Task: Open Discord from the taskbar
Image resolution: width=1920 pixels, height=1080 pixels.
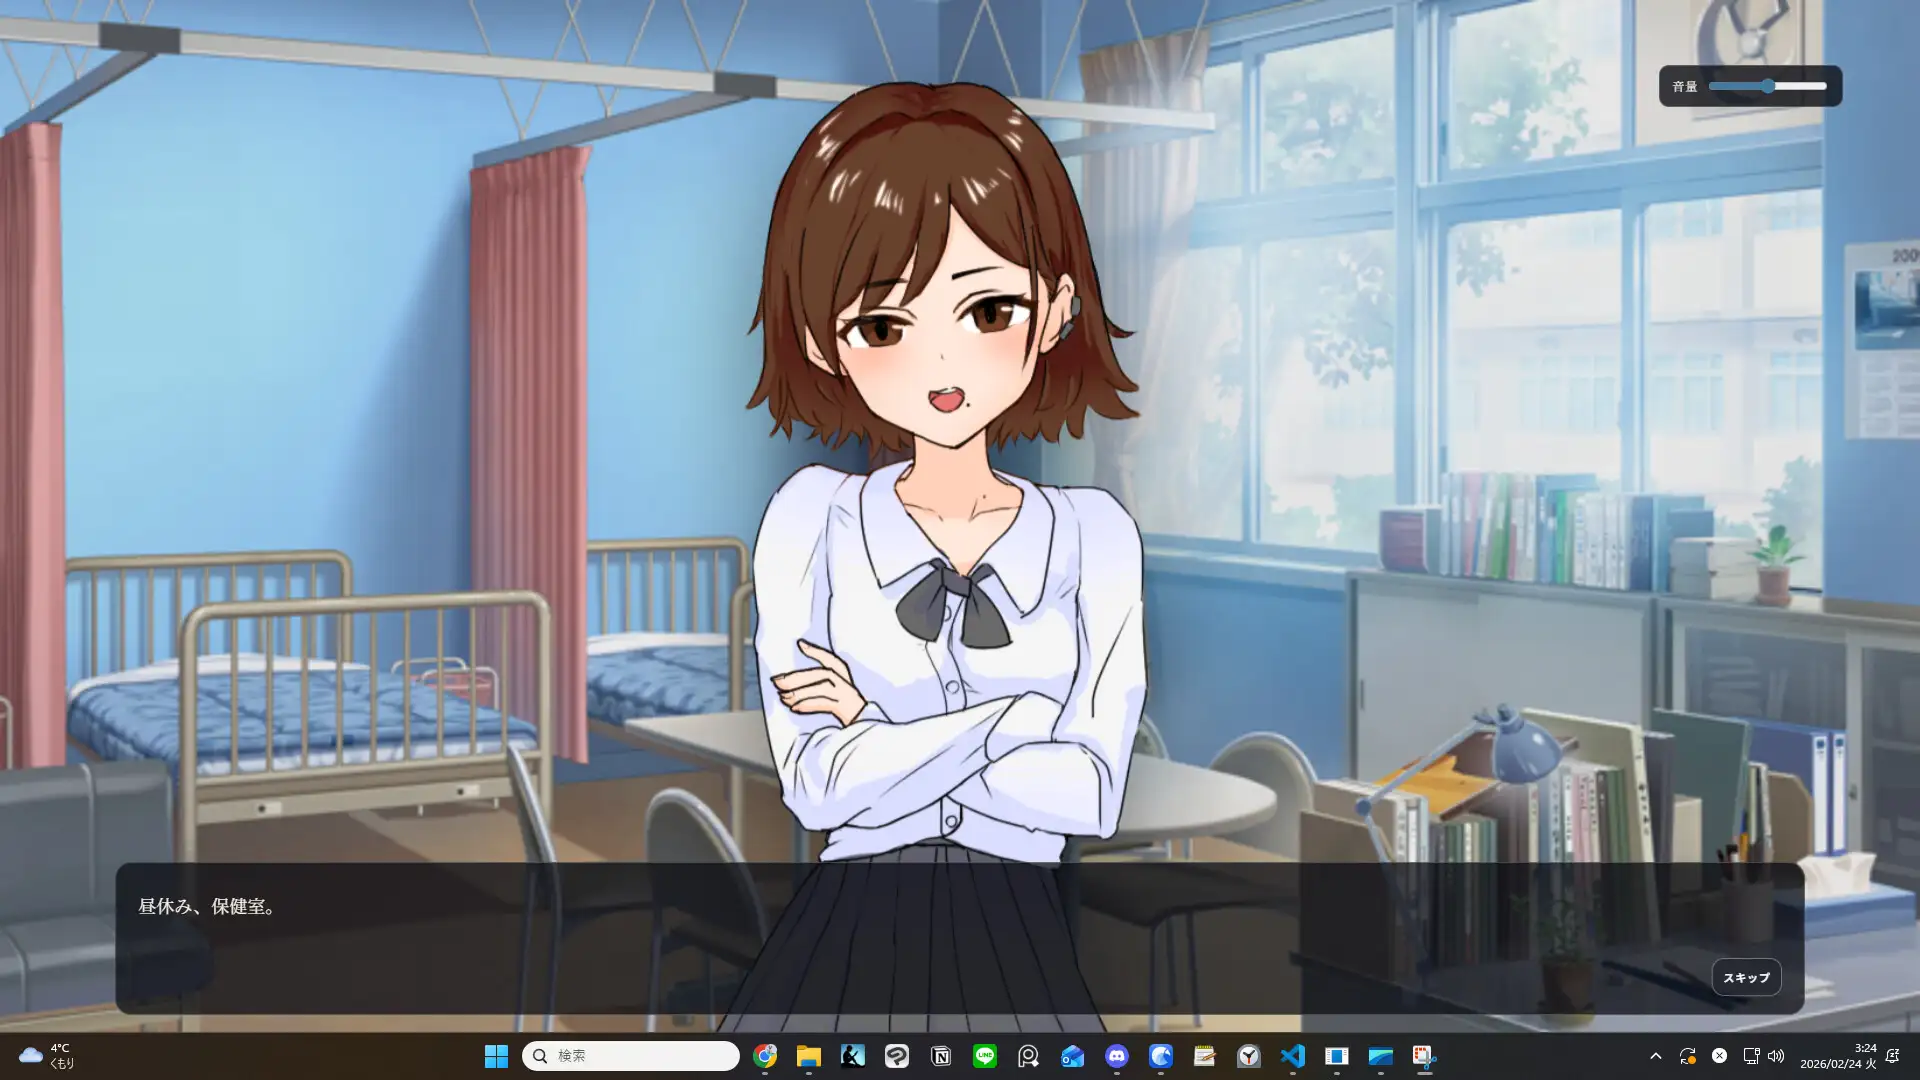Action: coord(1117,1056)
